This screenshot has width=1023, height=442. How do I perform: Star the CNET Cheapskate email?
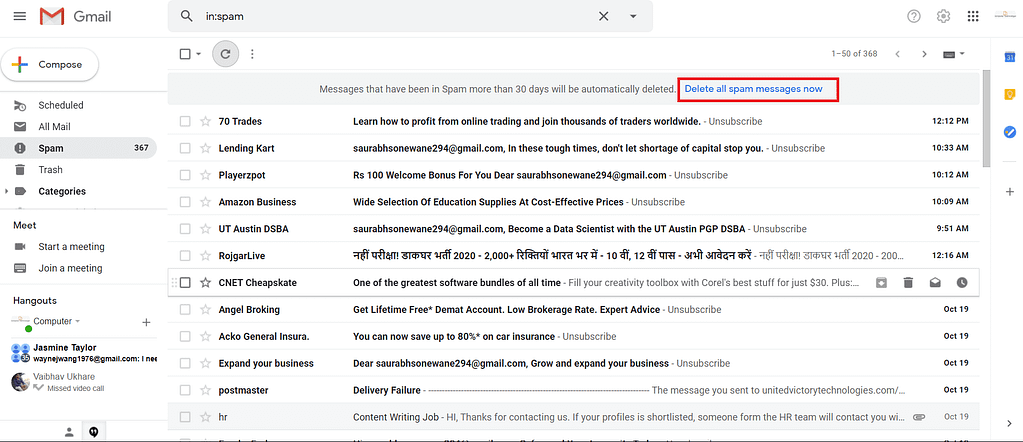point(206,283)
